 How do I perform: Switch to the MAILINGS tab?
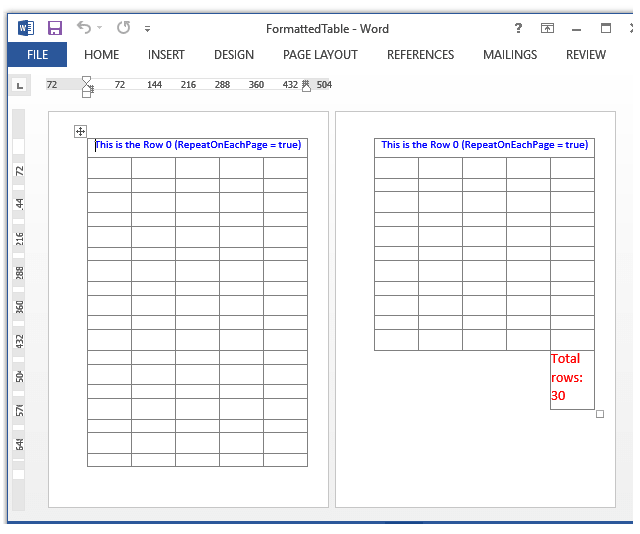point(510,55)
